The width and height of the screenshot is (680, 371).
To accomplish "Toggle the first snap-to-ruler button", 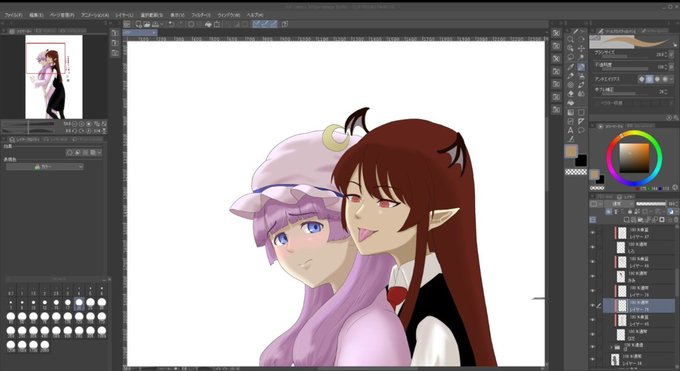I will tap(257, 24).
